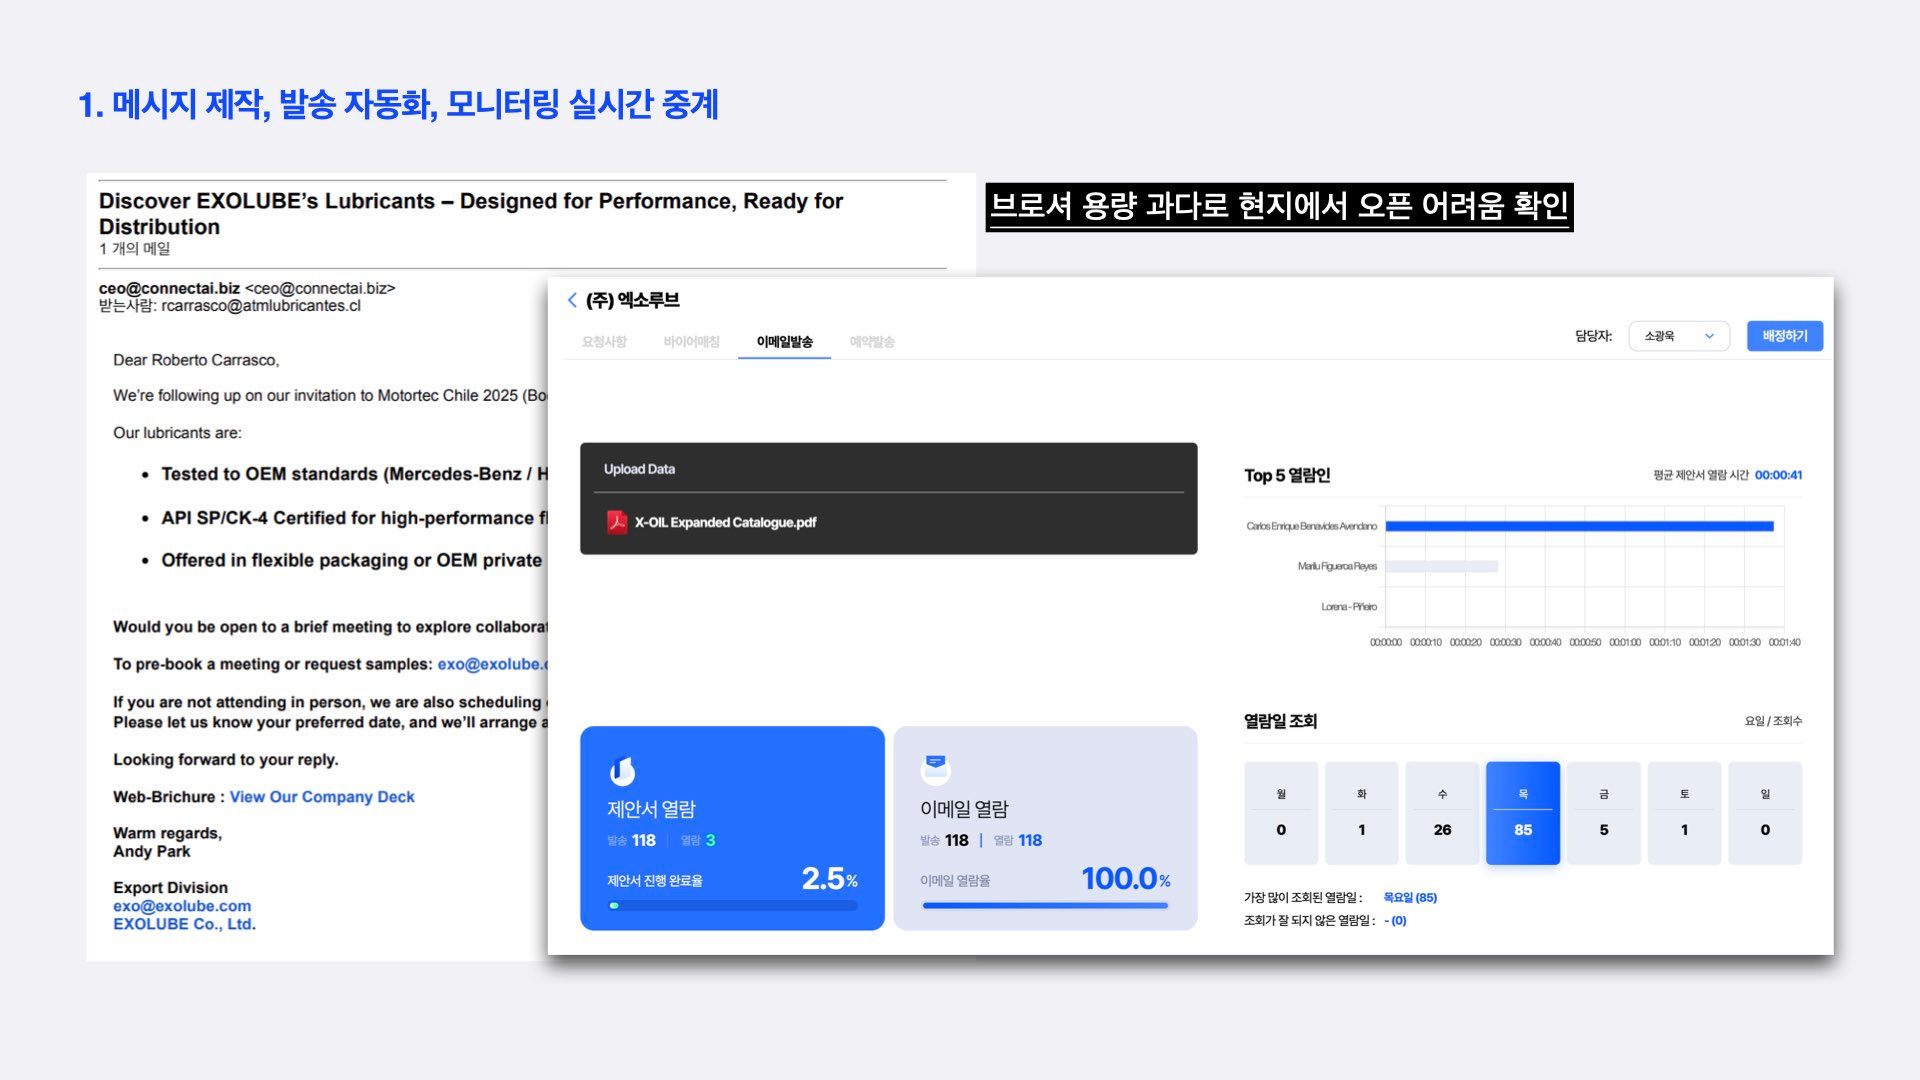Click the 제안서 진행 완료율 progress bar
The image size is (1920, 1080).
(732, 906)
